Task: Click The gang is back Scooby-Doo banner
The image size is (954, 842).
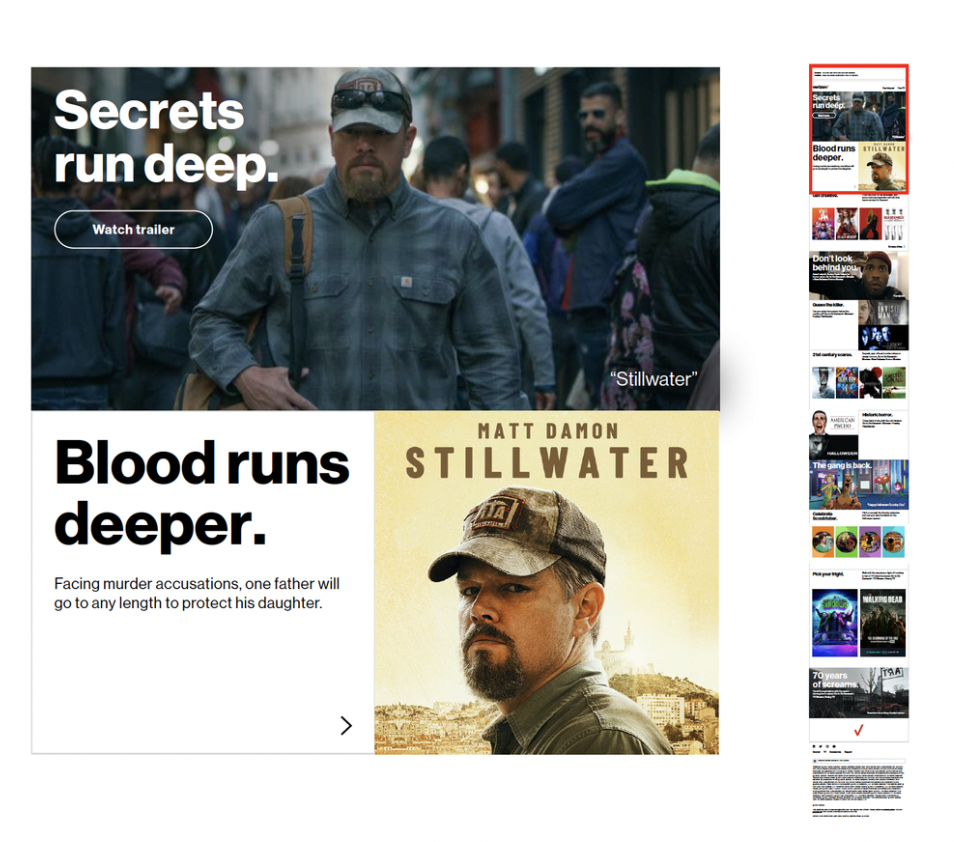Action: click(858, 484)
